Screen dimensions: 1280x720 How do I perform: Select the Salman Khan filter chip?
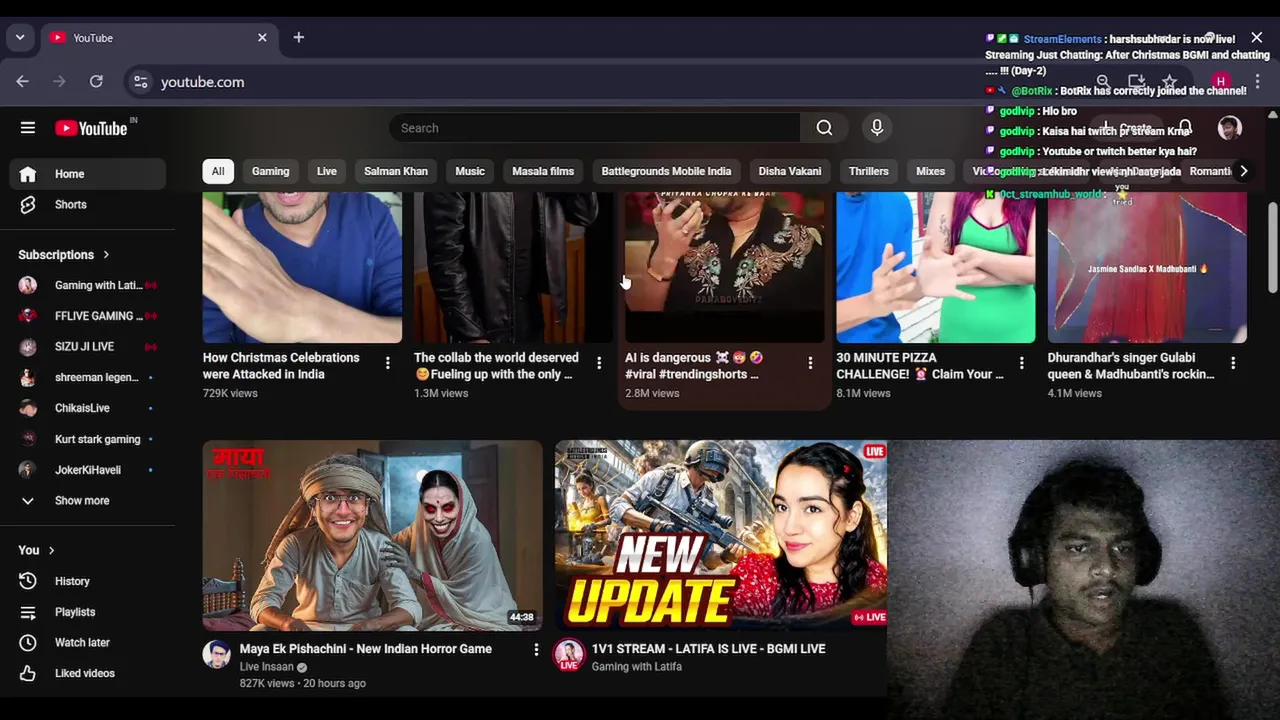(x=396, y=171)
